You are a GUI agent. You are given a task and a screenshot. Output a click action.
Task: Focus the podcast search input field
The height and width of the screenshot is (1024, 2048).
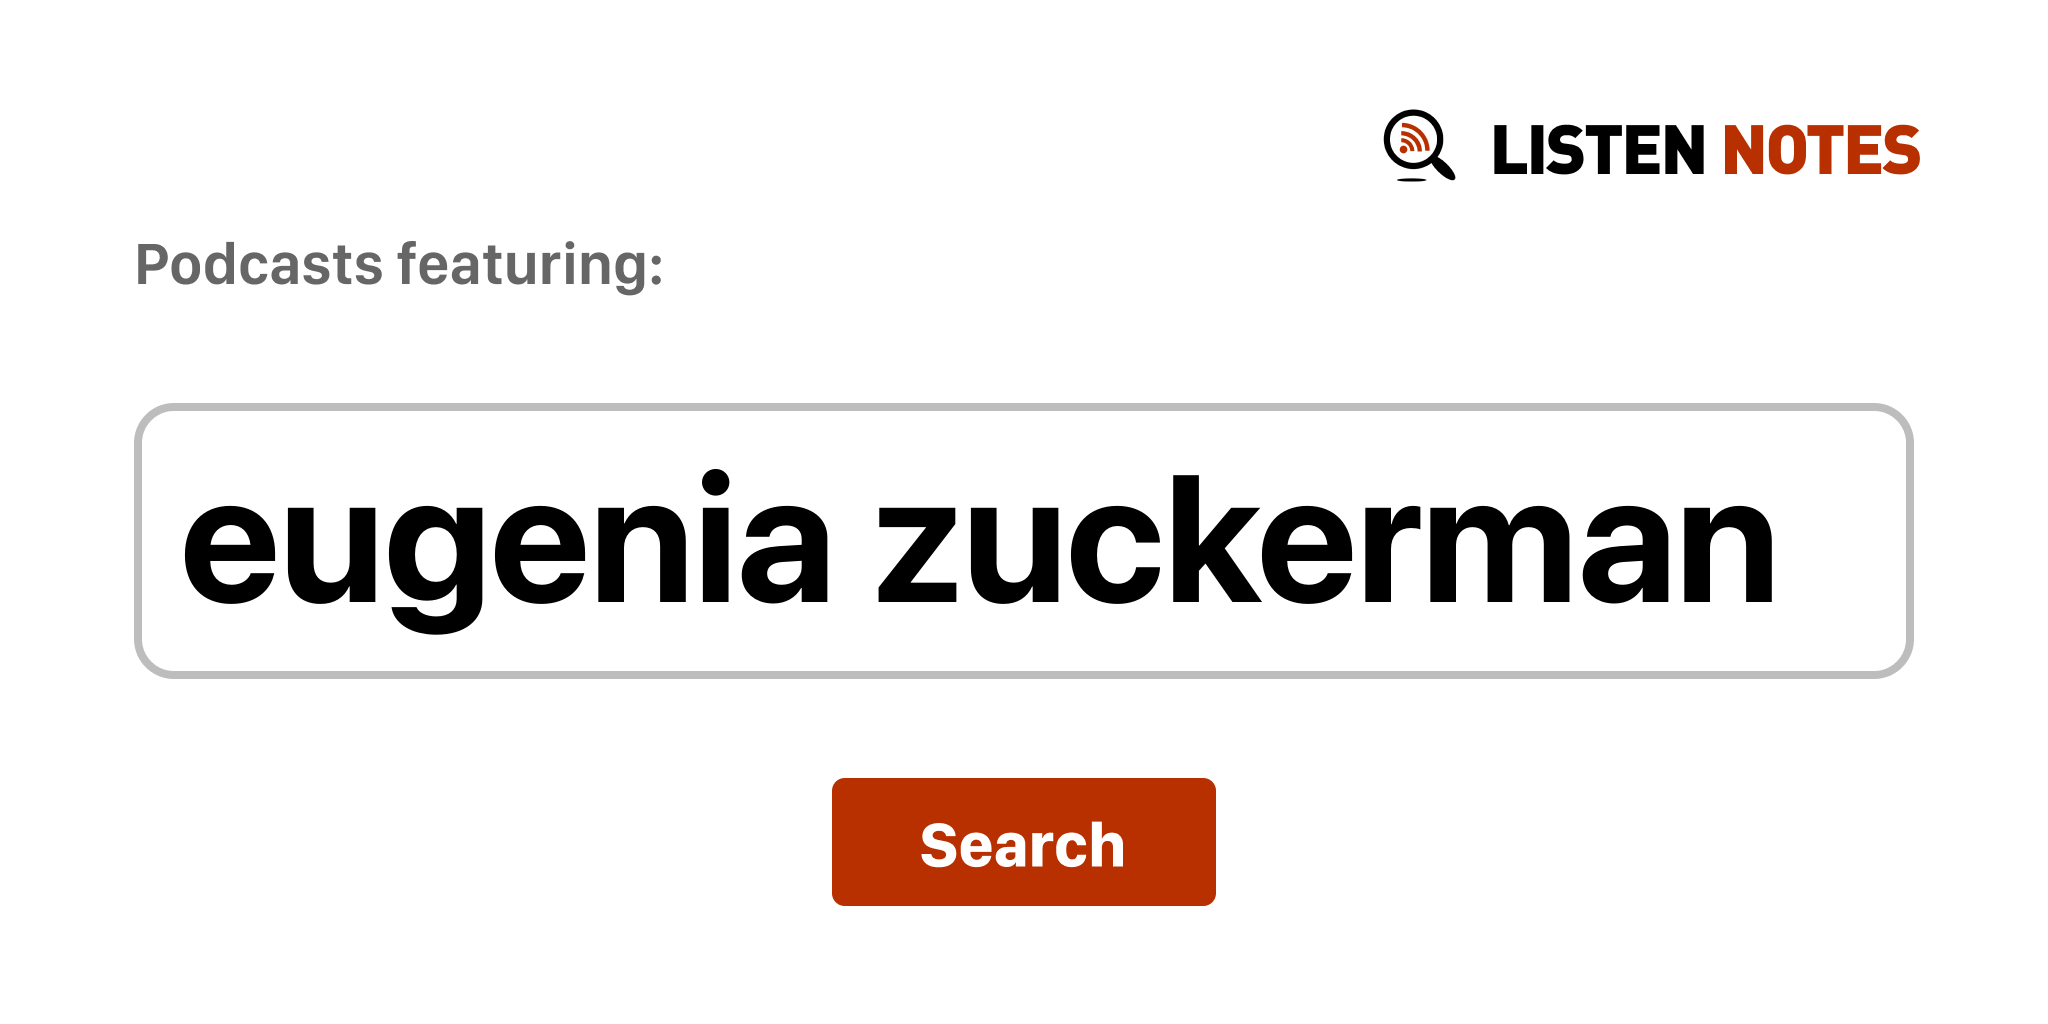click(x=1022, y=540)
